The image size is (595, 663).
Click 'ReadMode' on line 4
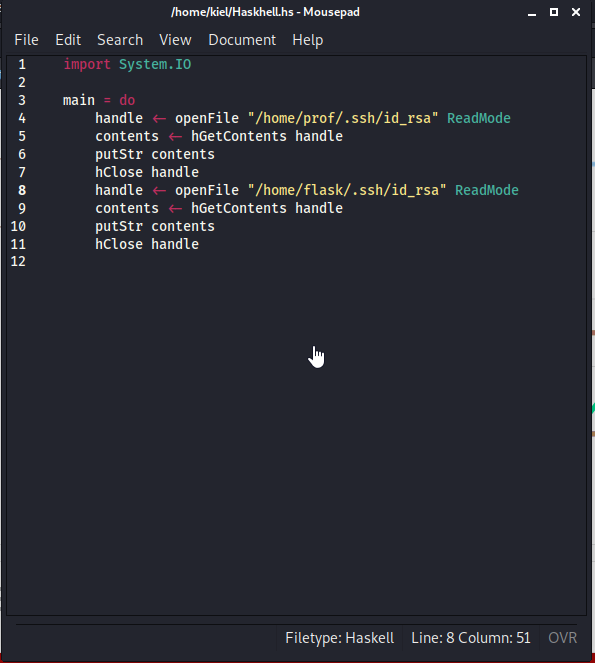(x=479, y=118)
